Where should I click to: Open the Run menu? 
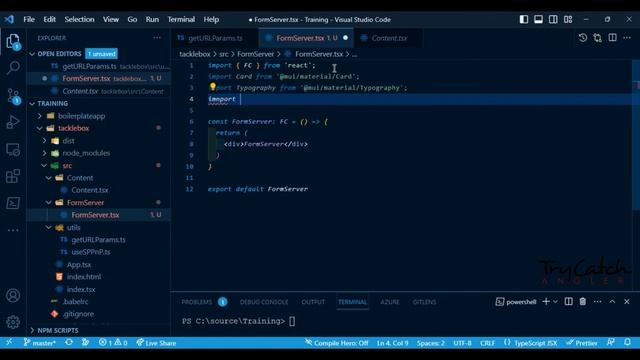[x=152, y=19]
